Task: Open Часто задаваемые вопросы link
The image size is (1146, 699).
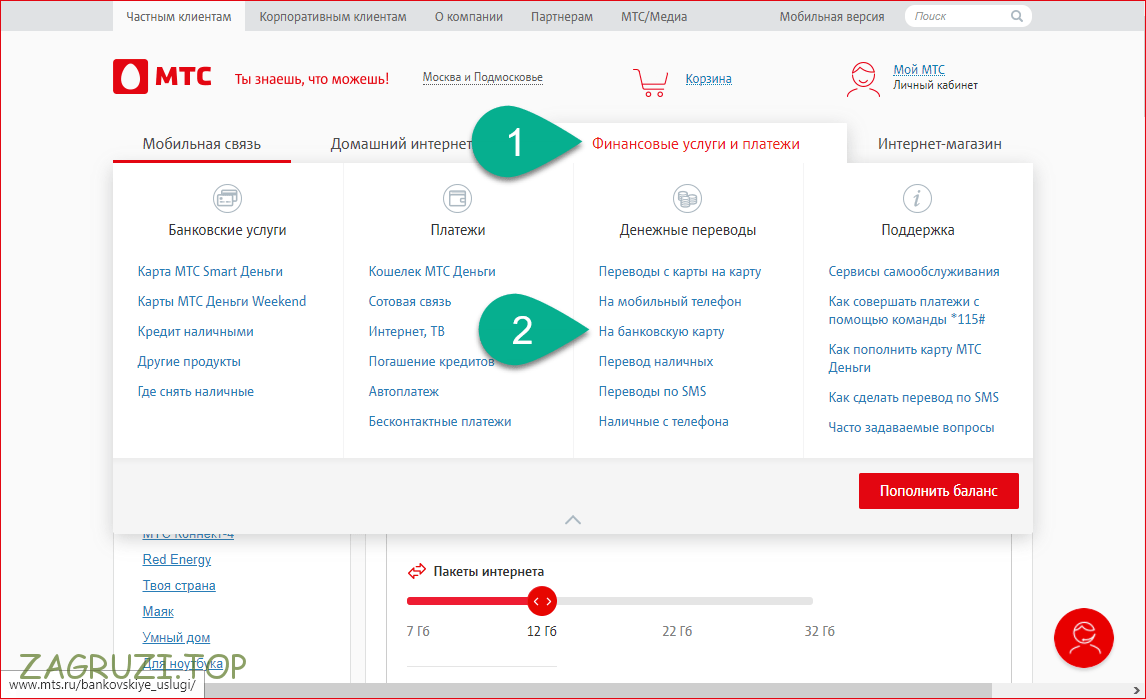Action: tap(911, 427)
